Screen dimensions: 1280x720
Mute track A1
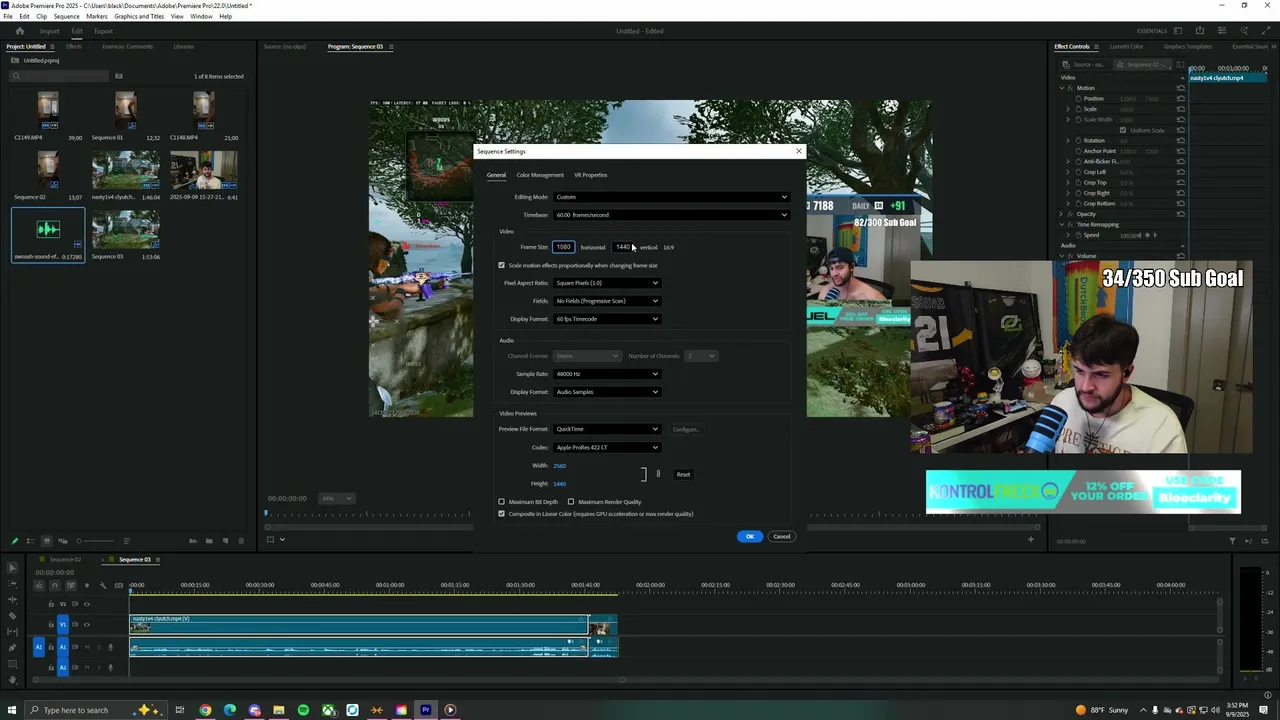86,647
